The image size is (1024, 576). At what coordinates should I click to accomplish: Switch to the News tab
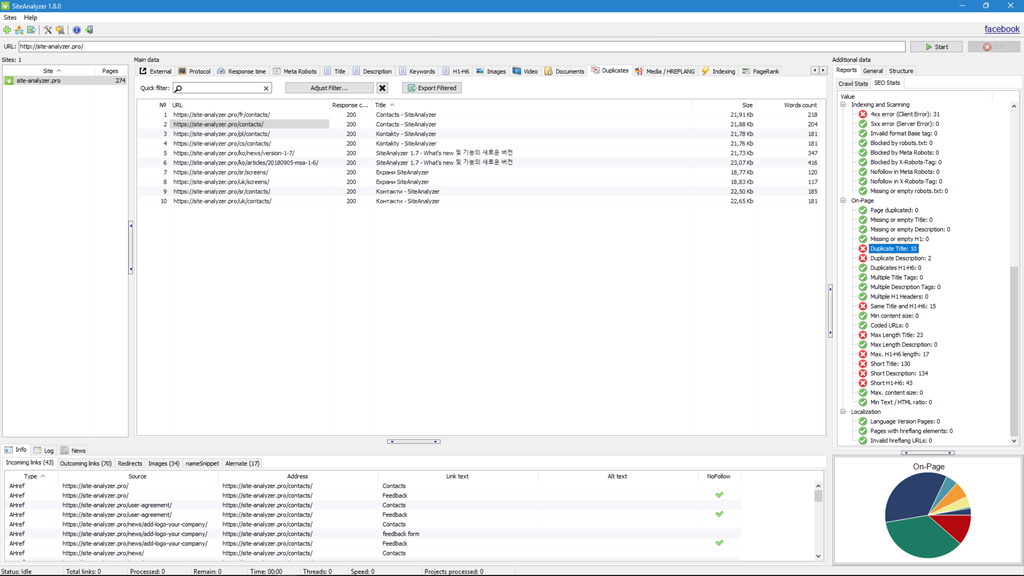pyautogui.click(x=73, y=451)
